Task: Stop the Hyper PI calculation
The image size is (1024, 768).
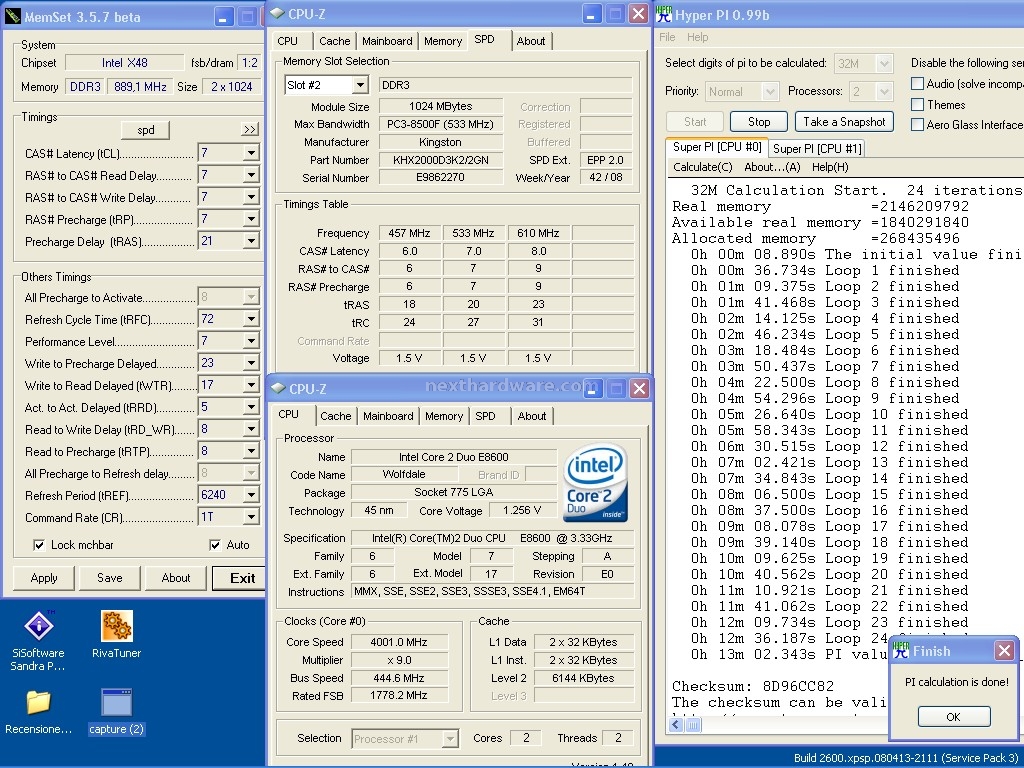Action: tap(759, 121)
